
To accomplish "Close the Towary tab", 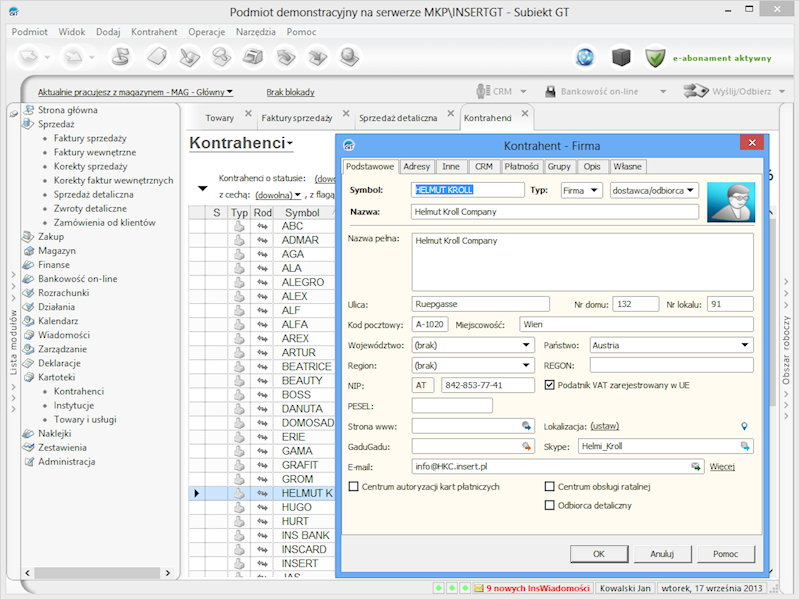I will [x=248, y=113].
